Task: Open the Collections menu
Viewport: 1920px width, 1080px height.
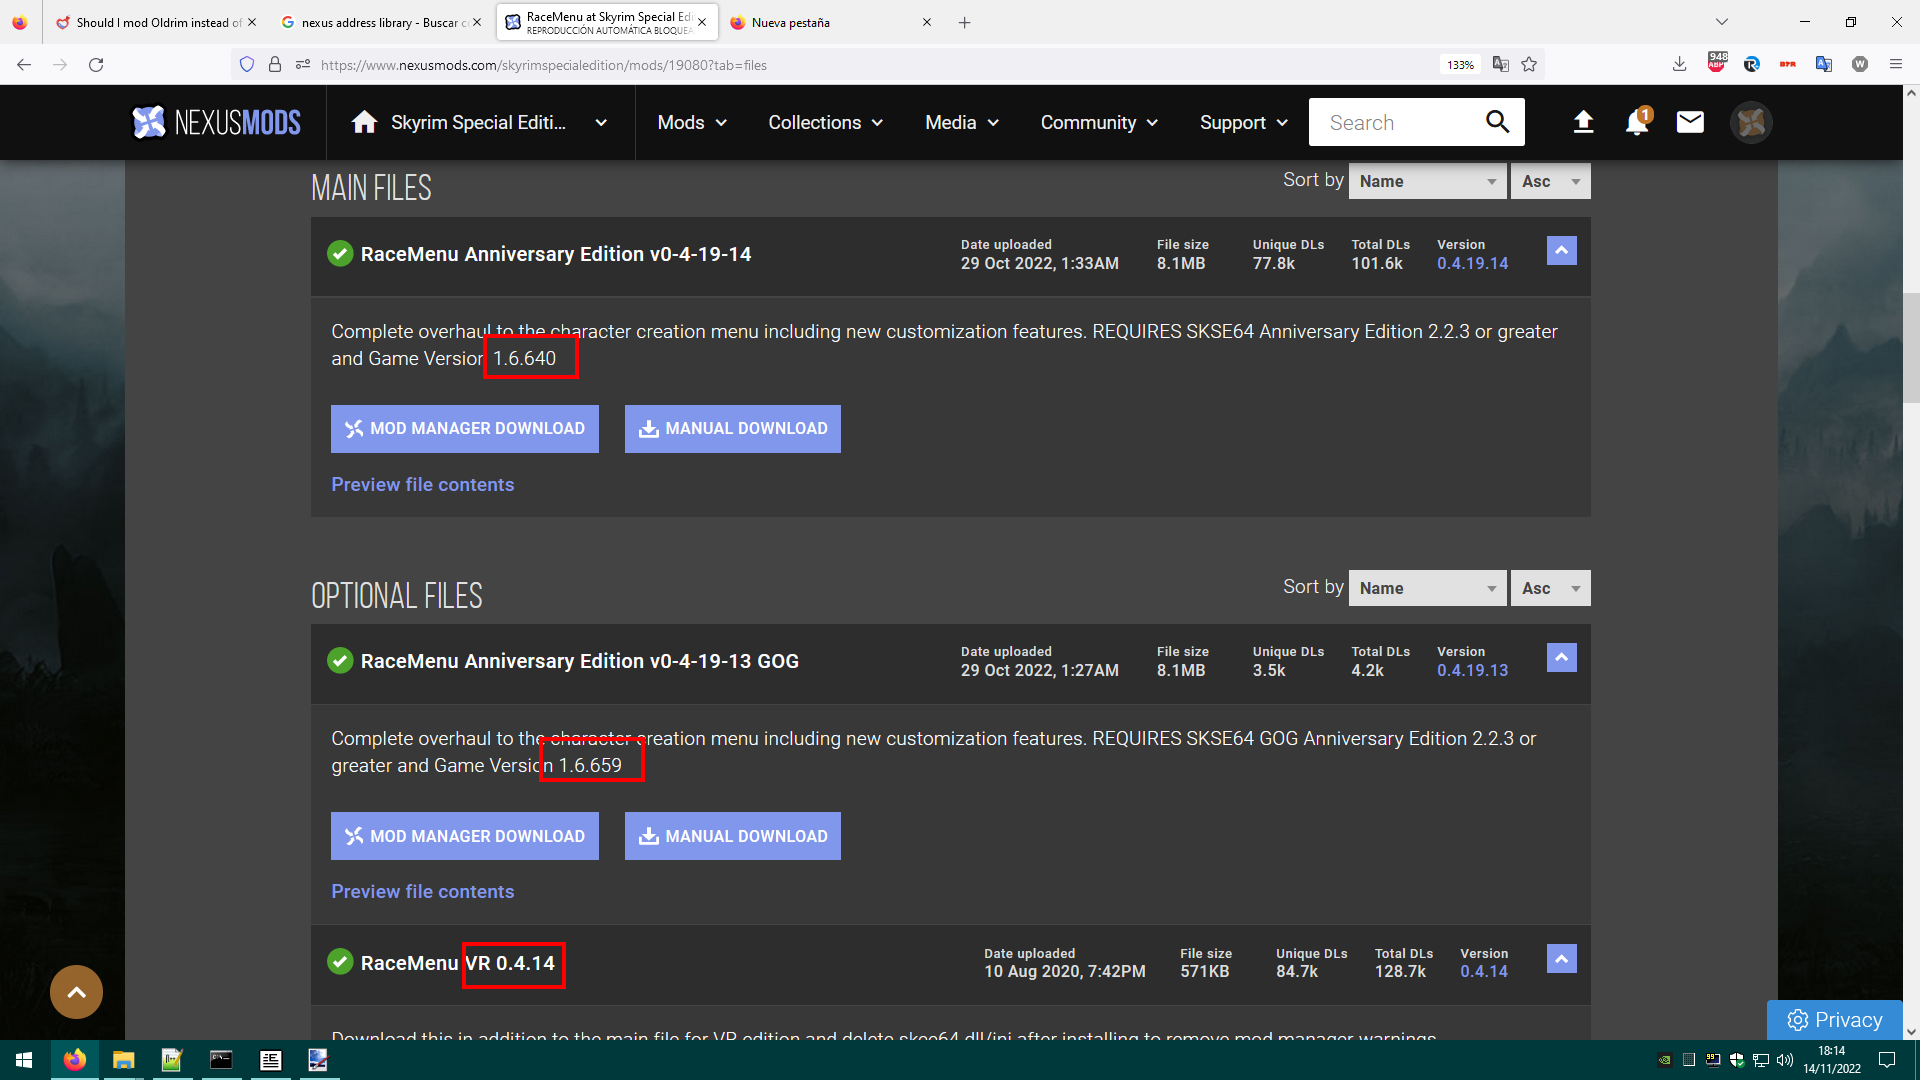Action: [x=826, y=122]
